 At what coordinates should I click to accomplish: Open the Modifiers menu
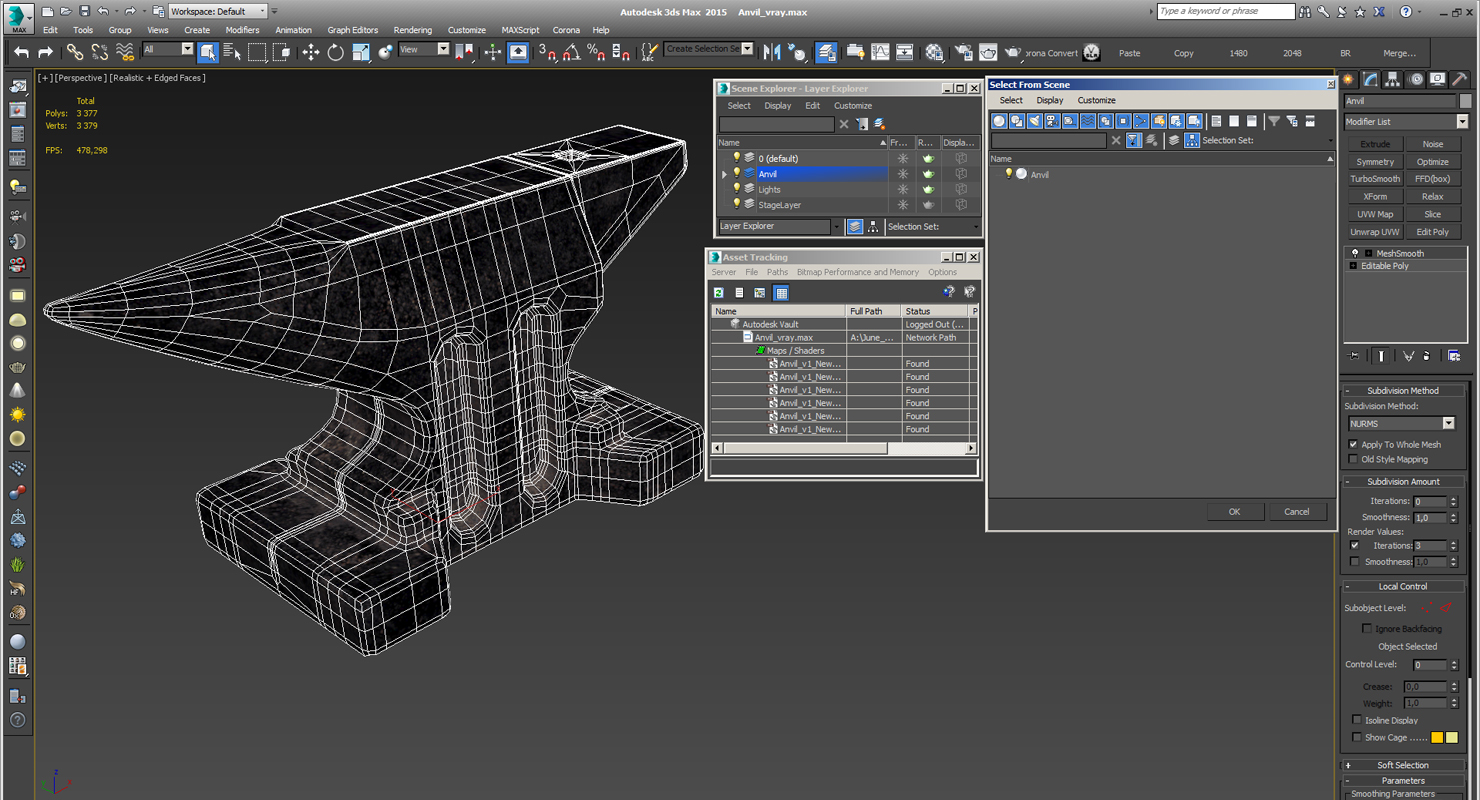pos(242,30)
